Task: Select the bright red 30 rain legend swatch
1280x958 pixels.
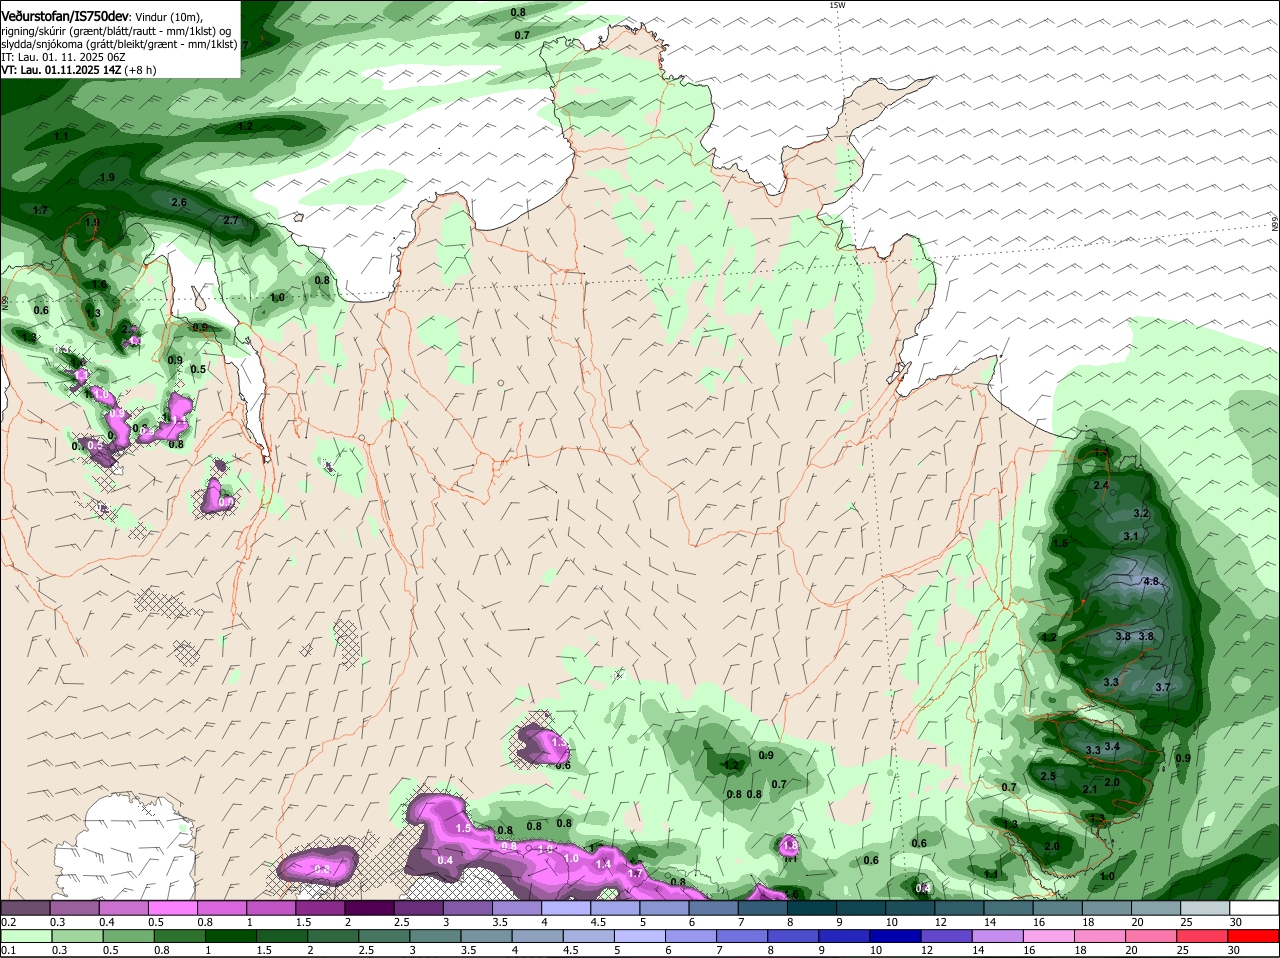Action: (x=1254, y=936)
